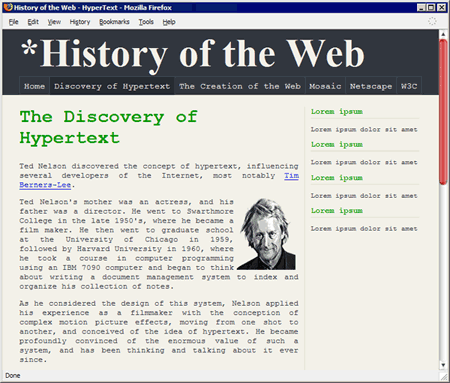The width and height of the screenshot is (450, 383).
Task: Click the red vertical scrollbar thumb
Action: (443, 112)
